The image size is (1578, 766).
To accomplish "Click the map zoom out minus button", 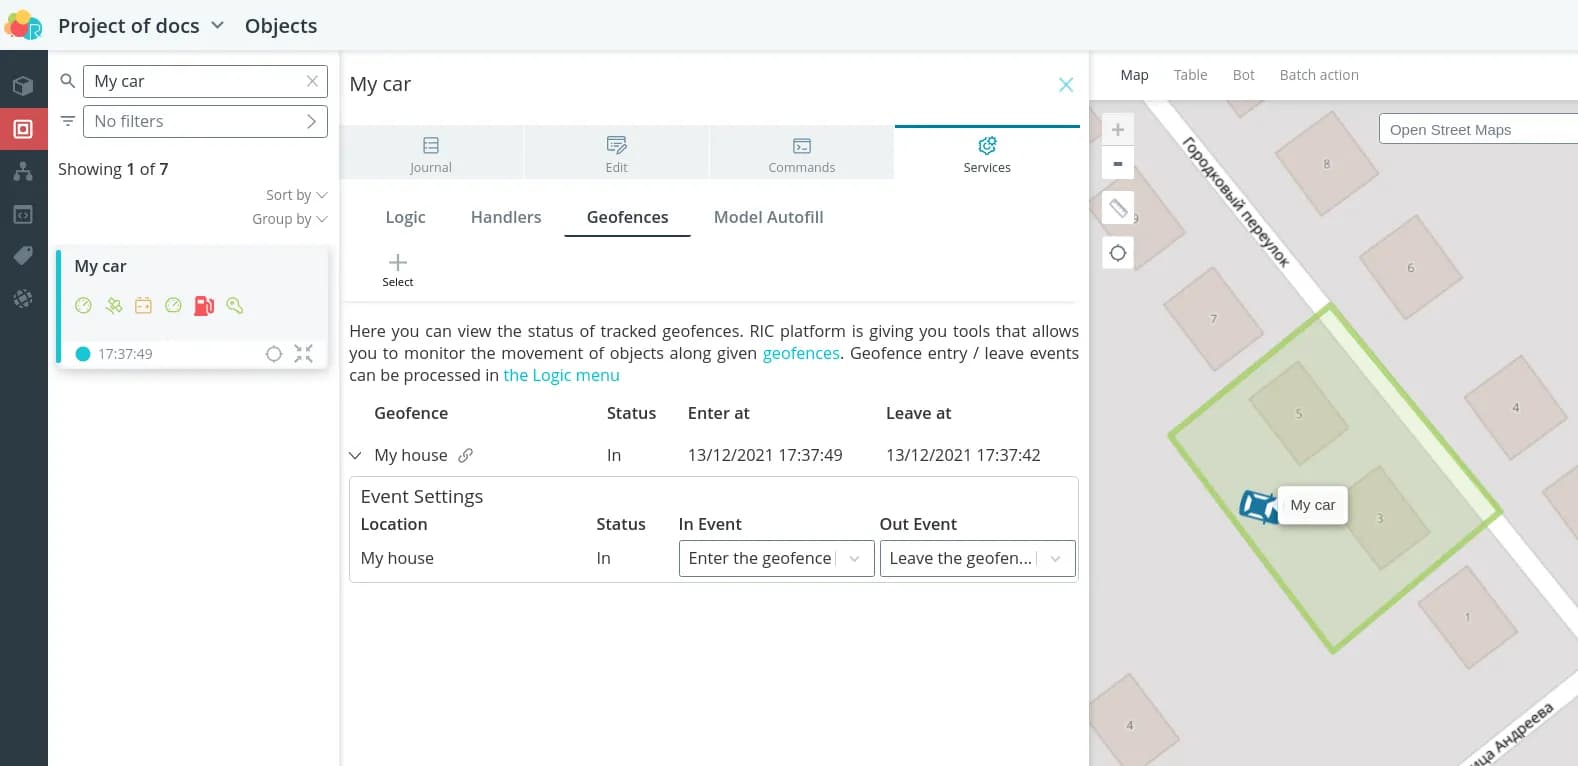I will click(1117, 163).
